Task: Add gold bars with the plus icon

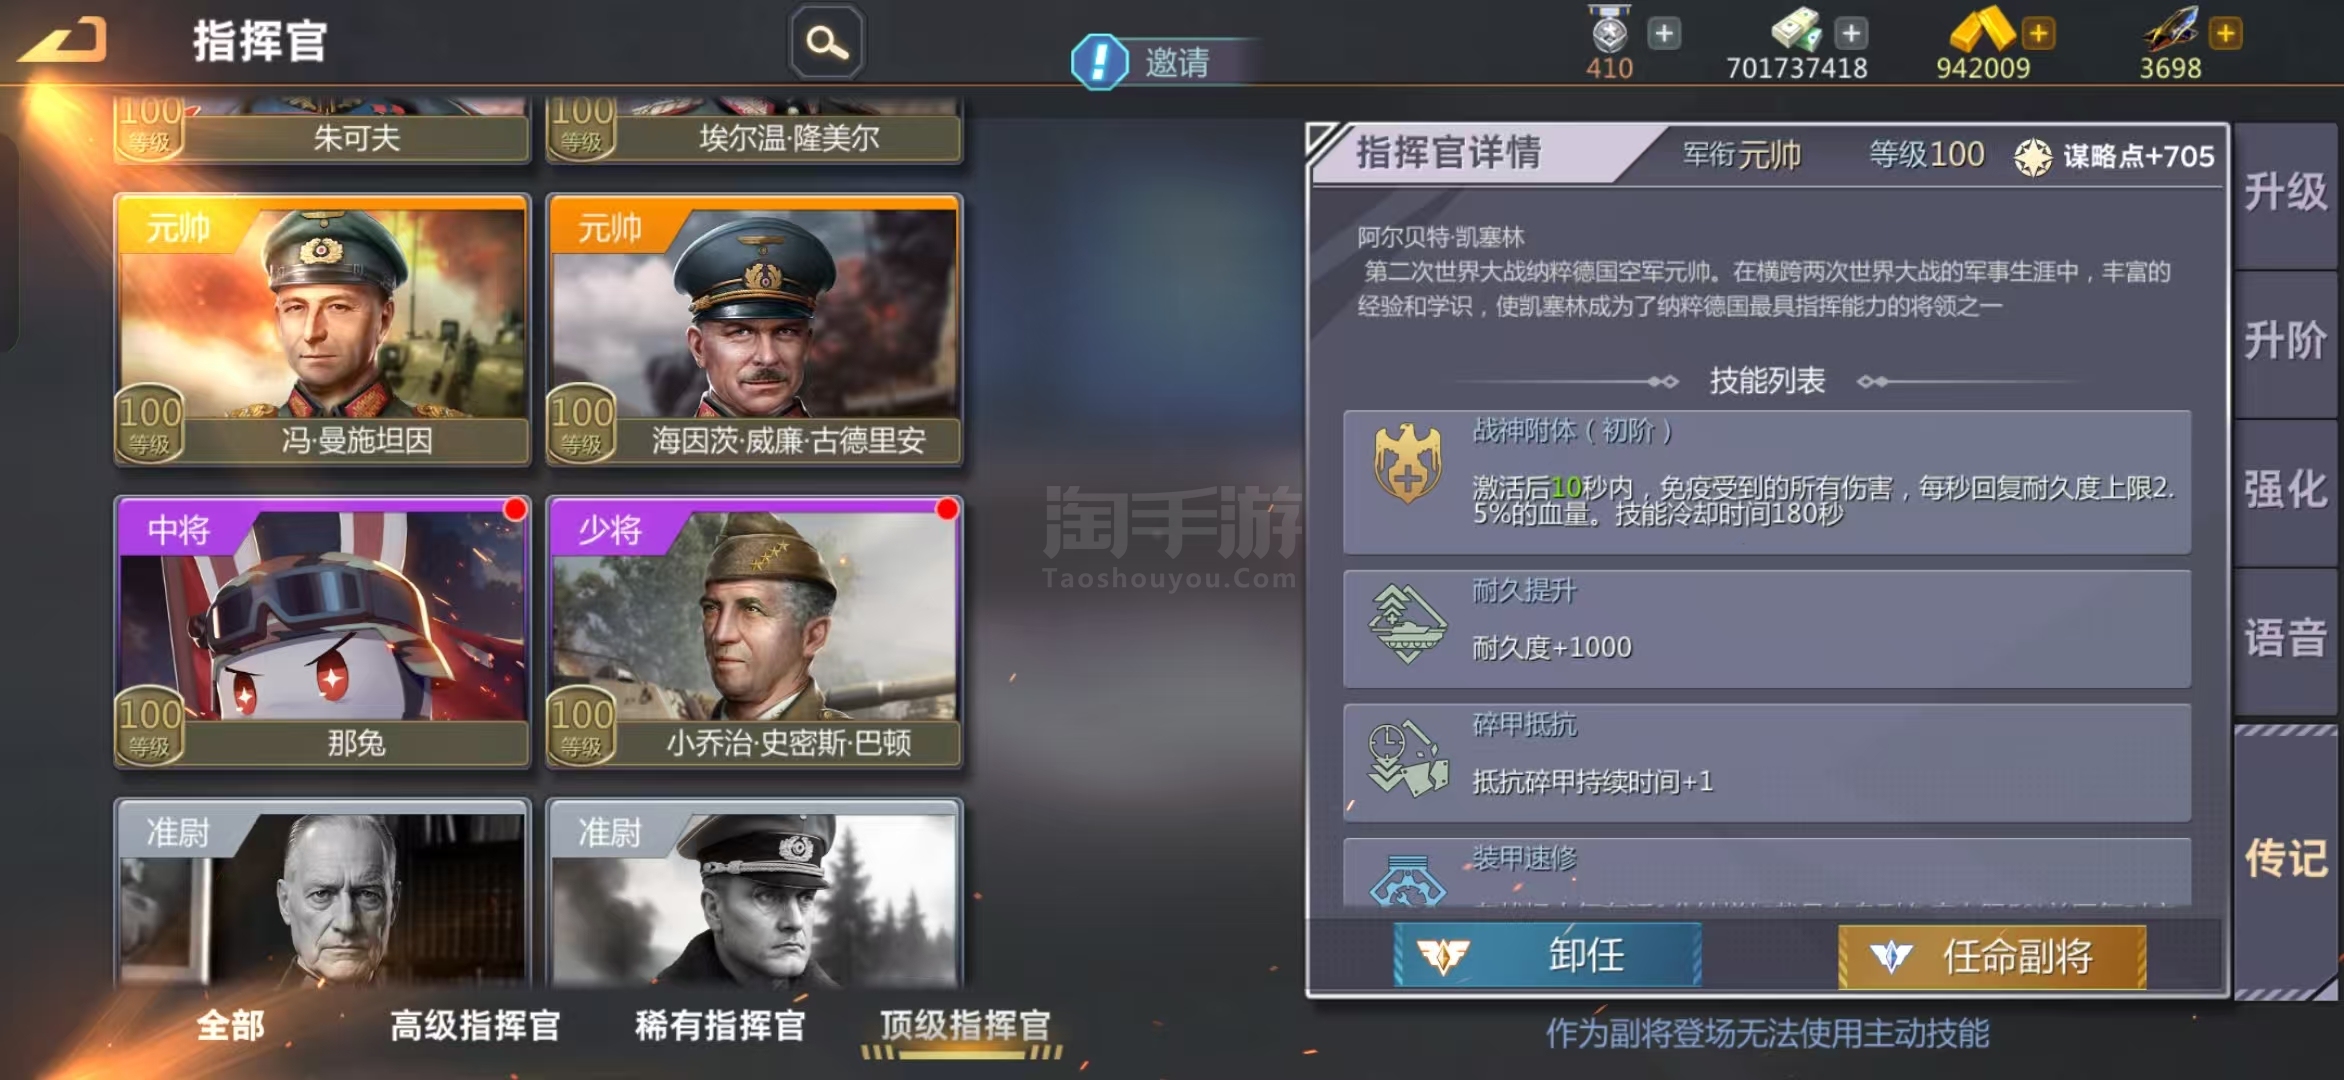Action: click(2038, 34)
